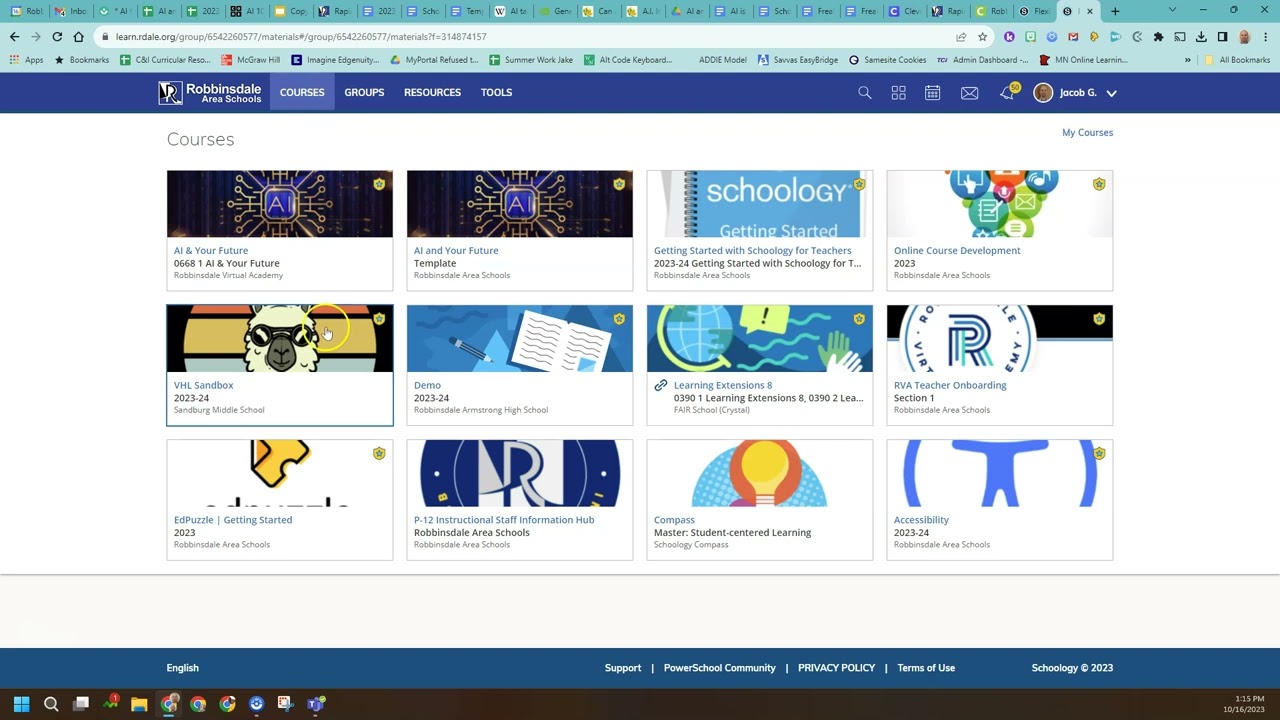
Task: Open the COURSES menu
Action: pyautogui.click(x=302, y=93)
